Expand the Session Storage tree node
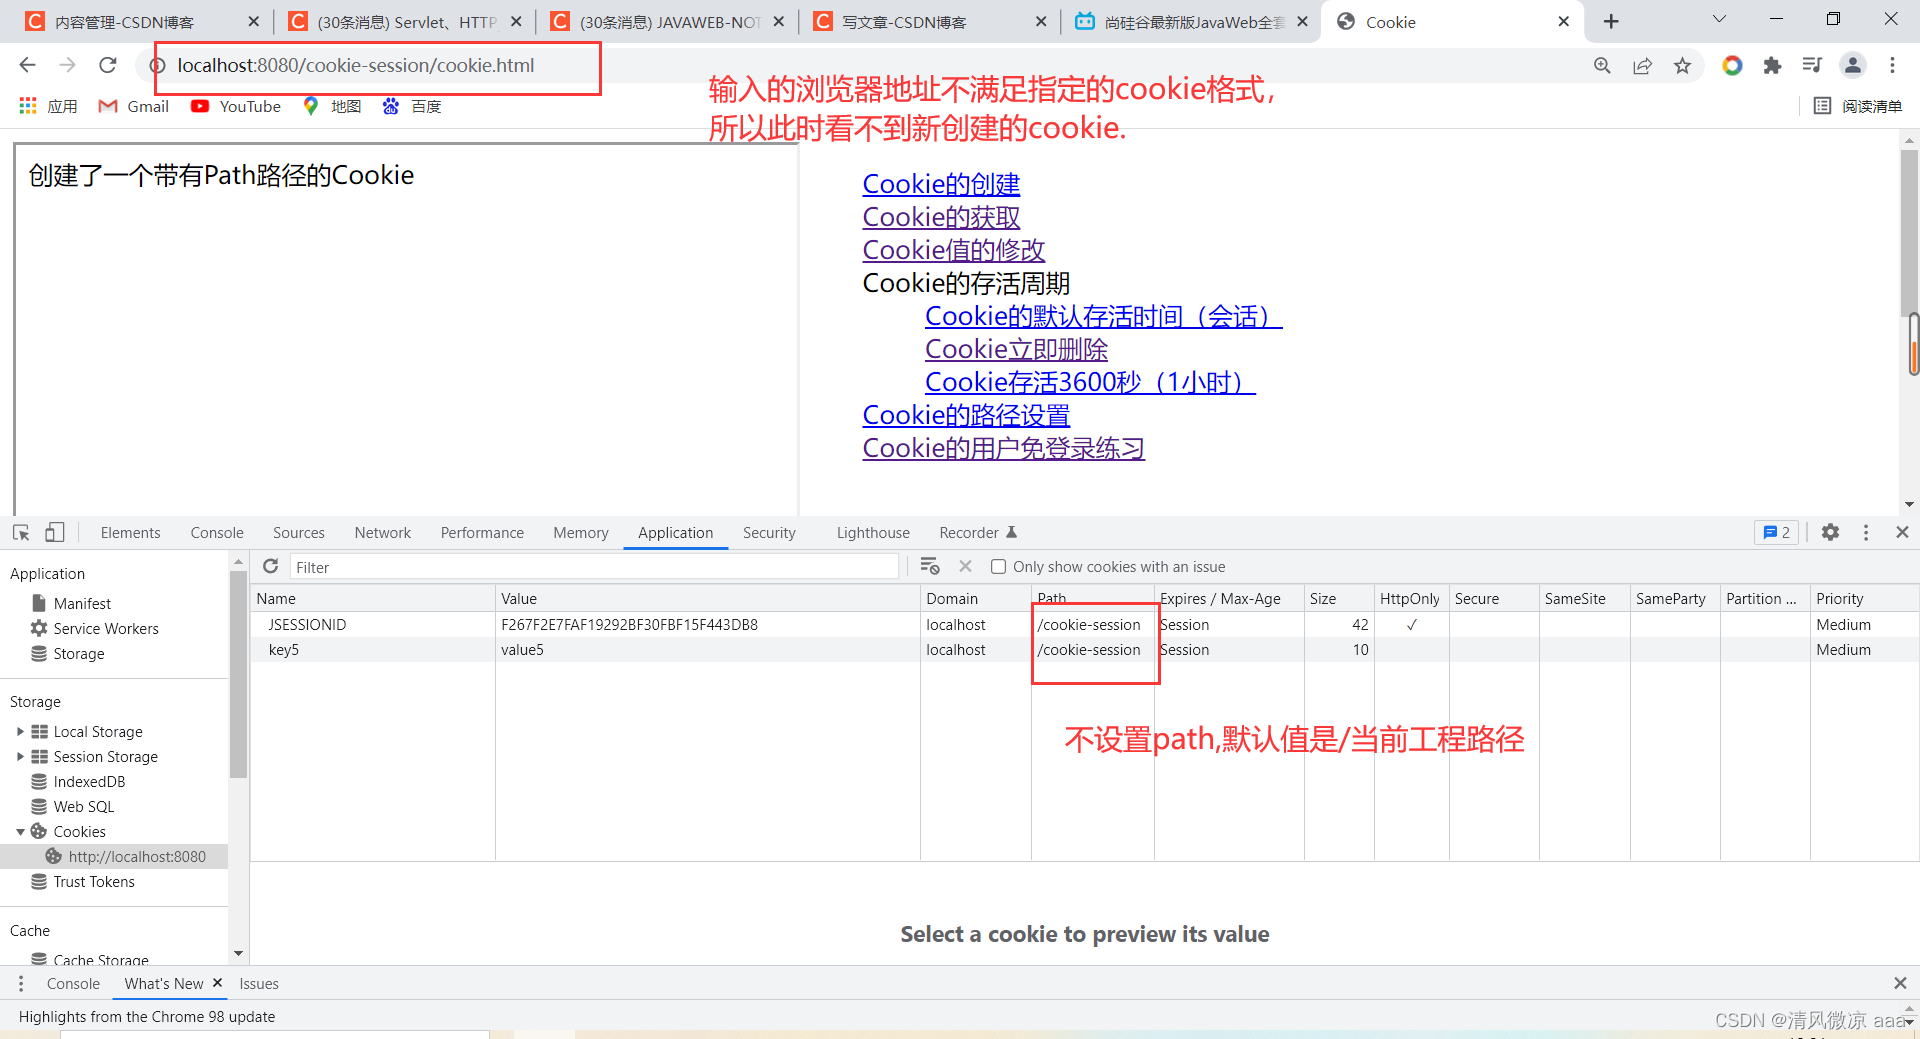Screen dimensions: 1920x1039 (x=20, y=756)
